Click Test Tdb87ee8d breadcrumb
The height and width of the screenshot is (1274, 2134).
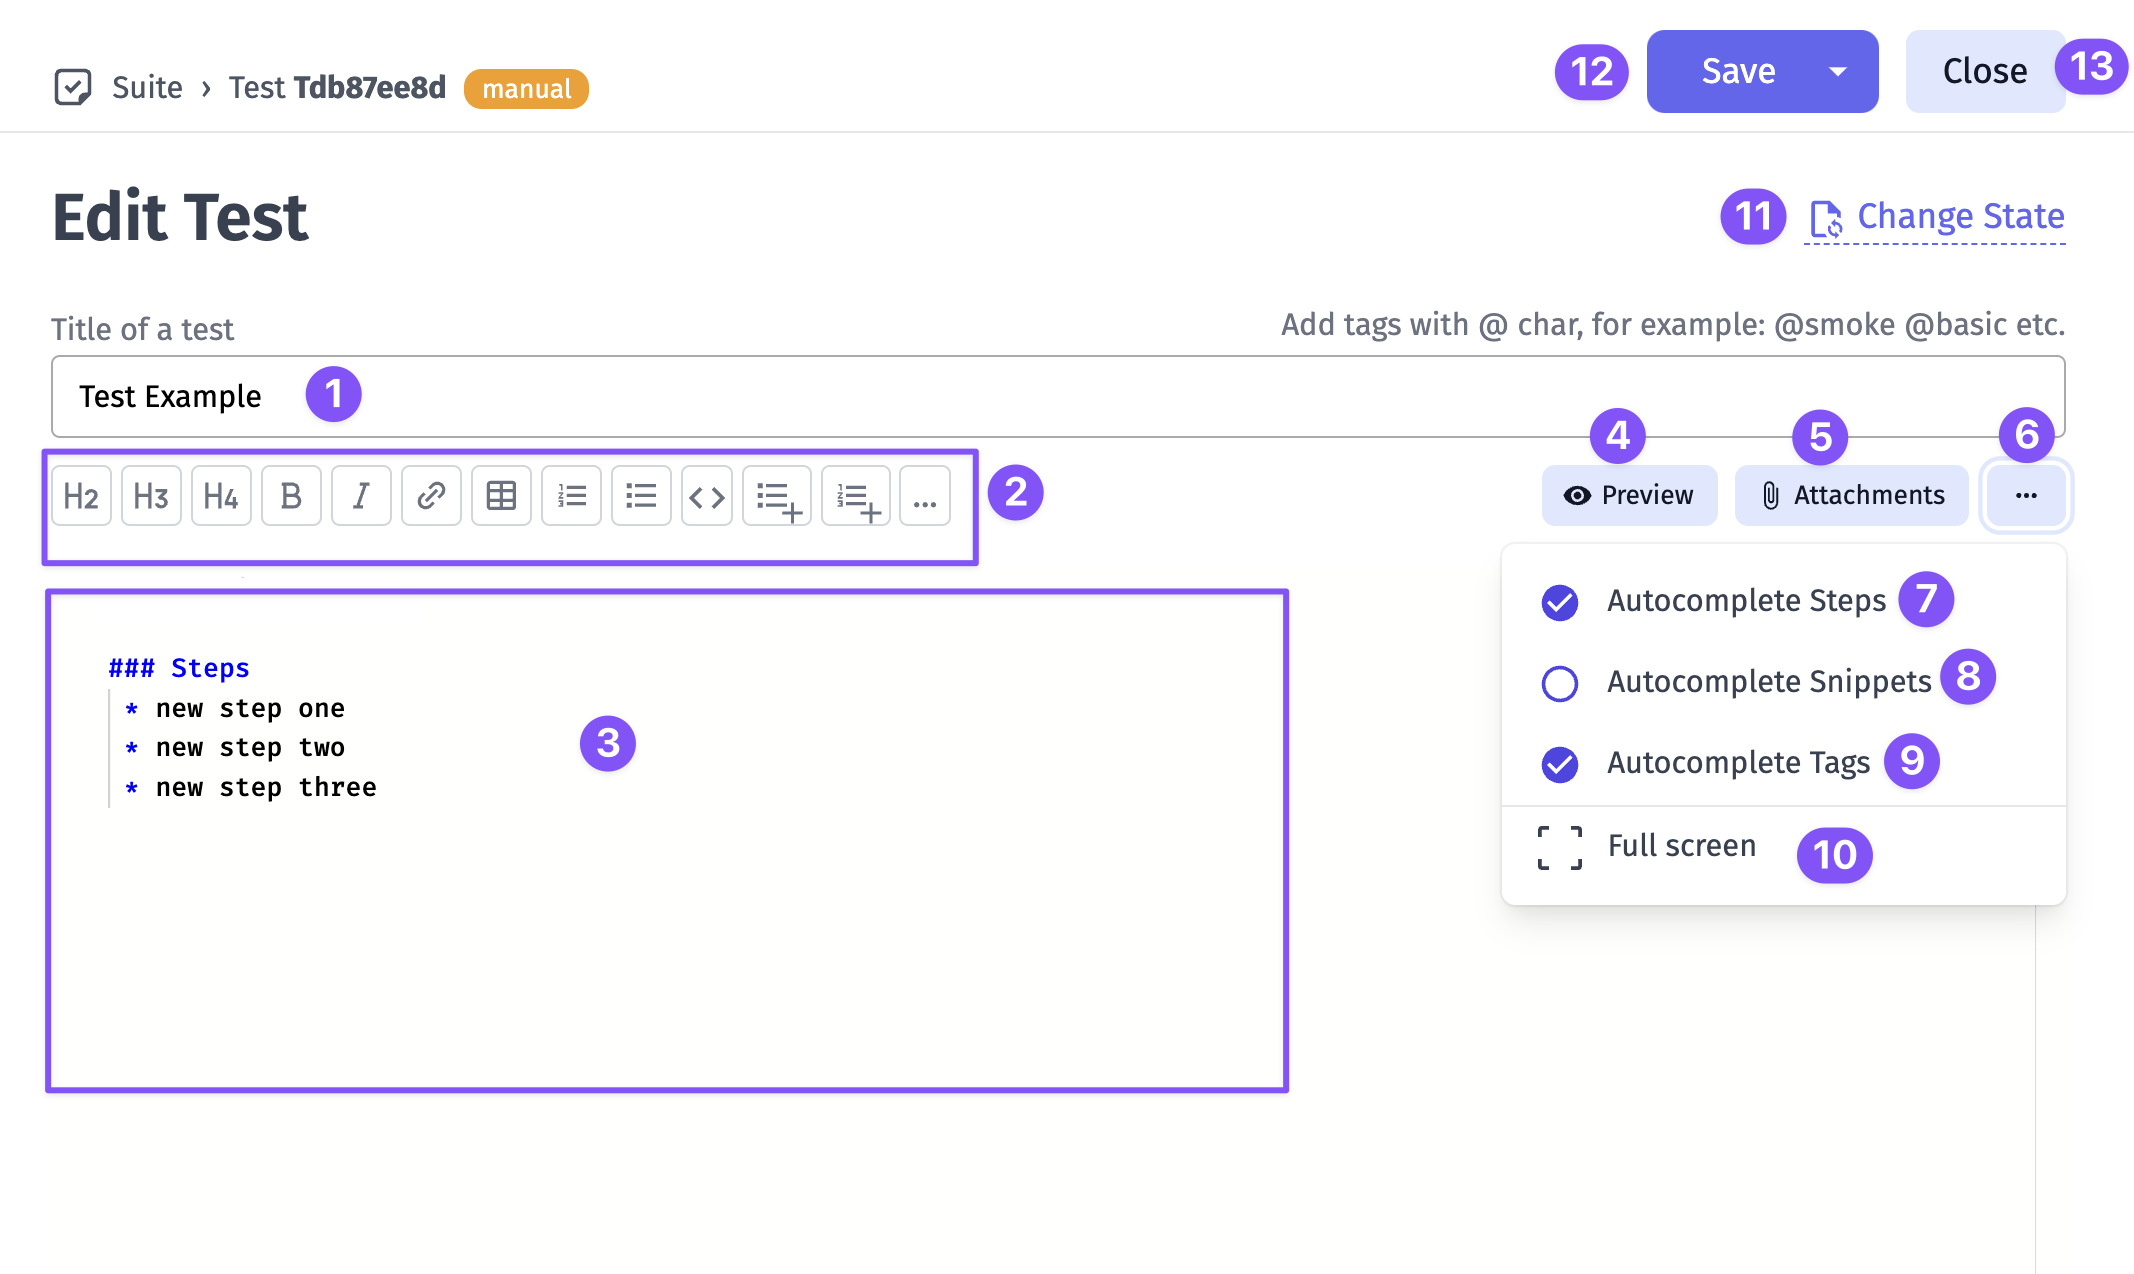(x=337, y=88)
